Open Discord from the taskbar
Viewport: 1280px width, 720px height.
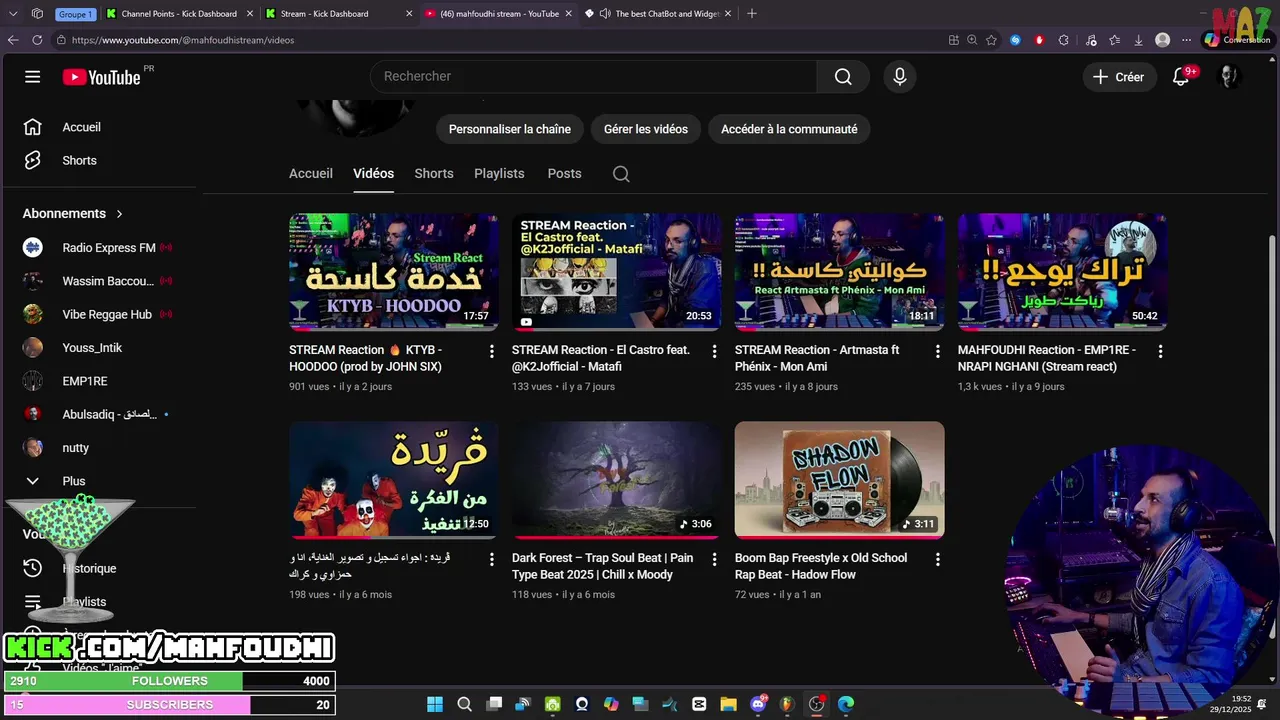pyautogui.click(x=757, y=704)
